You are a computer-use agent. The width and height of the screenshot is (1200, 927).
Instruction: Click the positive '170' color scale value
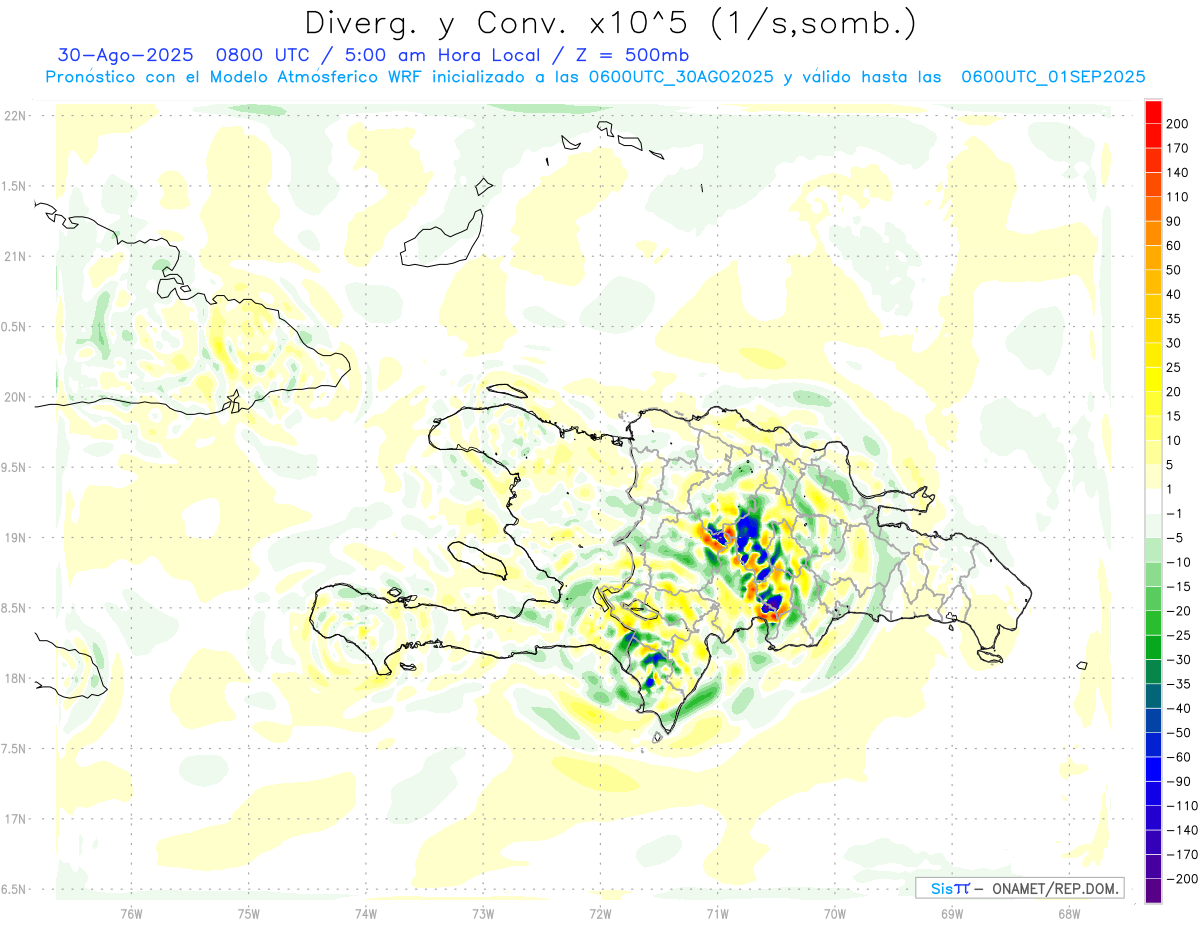(x=1178, y=148)
